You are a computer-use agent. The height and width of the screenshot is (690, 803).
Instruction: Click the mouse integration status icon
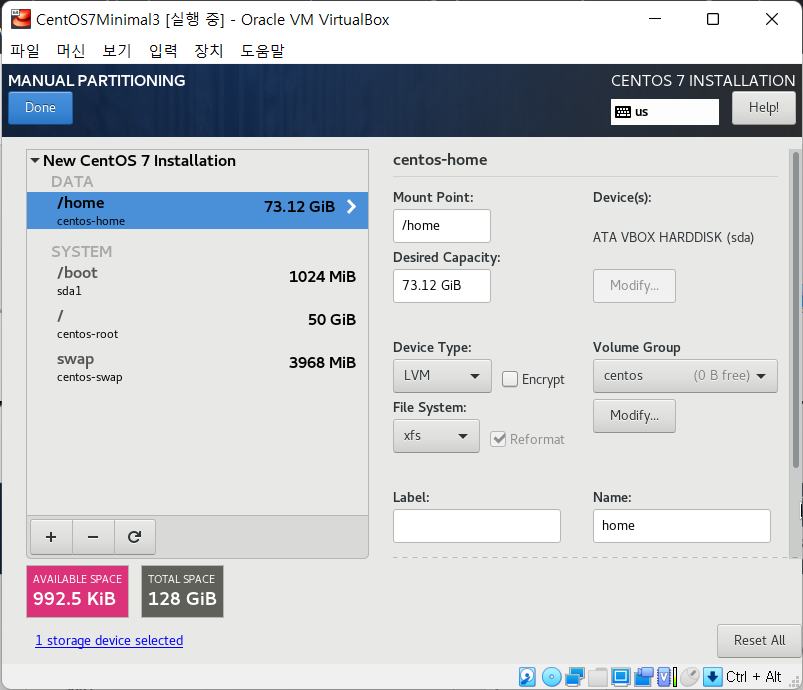tap(690, 677)
